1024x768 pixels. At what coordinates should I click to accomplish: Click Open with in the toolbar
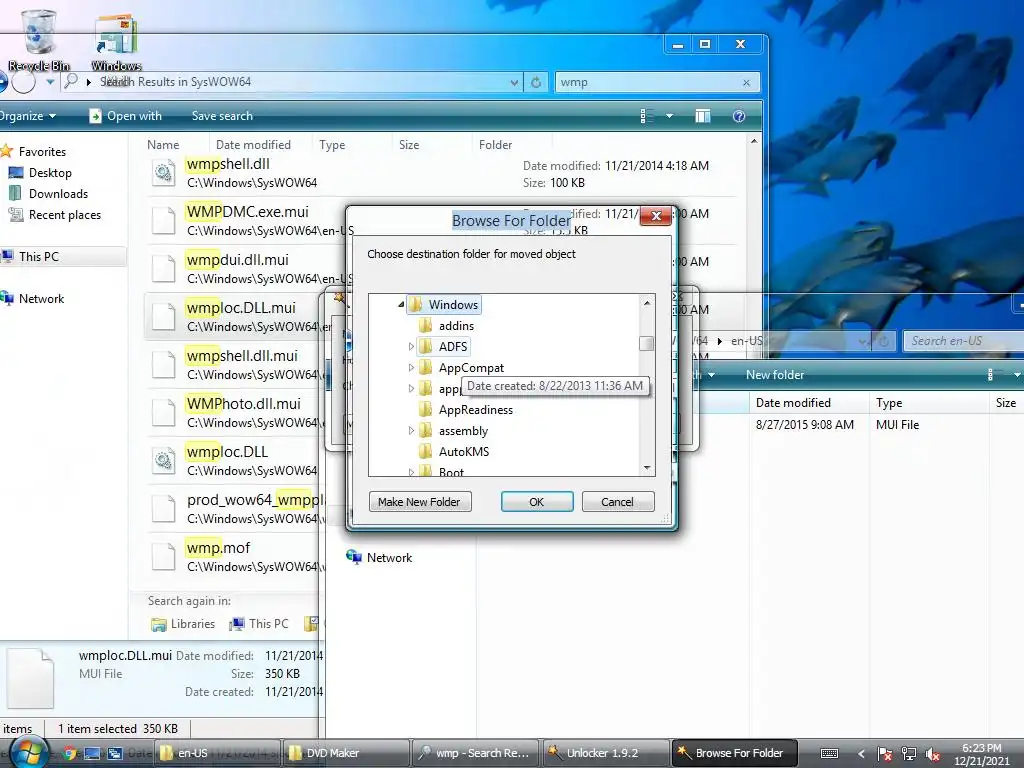[x=125, y=116]
